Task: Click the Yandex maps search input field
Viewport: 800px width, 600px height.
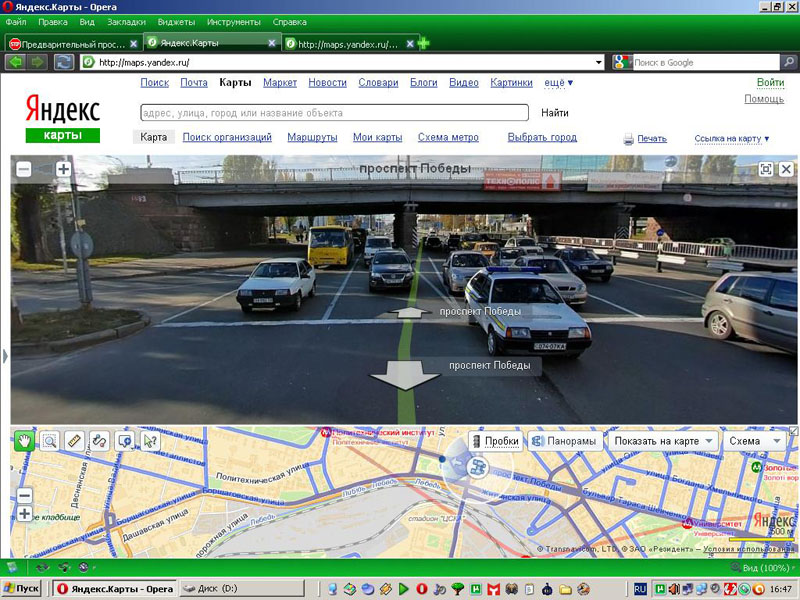Action: [334, 113]
